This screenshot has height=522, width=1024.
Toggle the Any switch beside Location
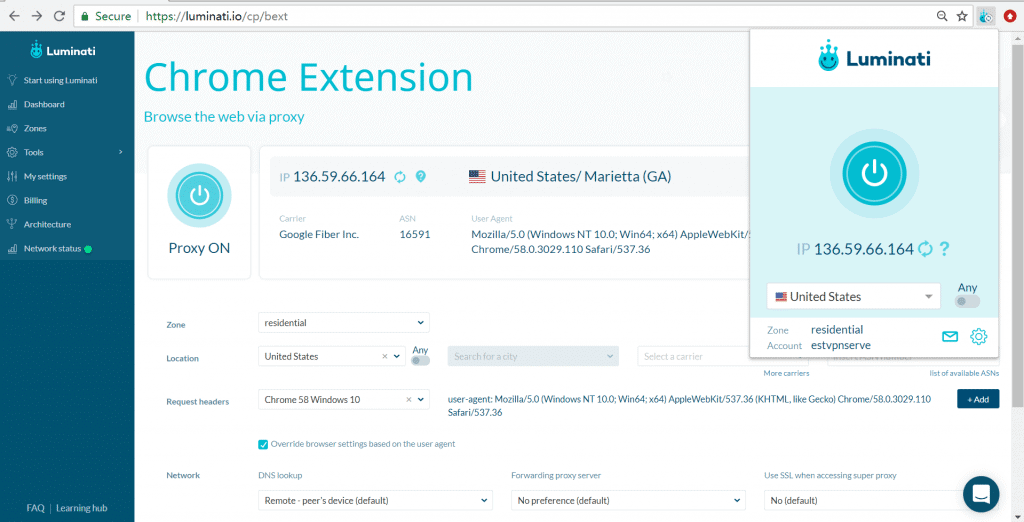[420, 361]
